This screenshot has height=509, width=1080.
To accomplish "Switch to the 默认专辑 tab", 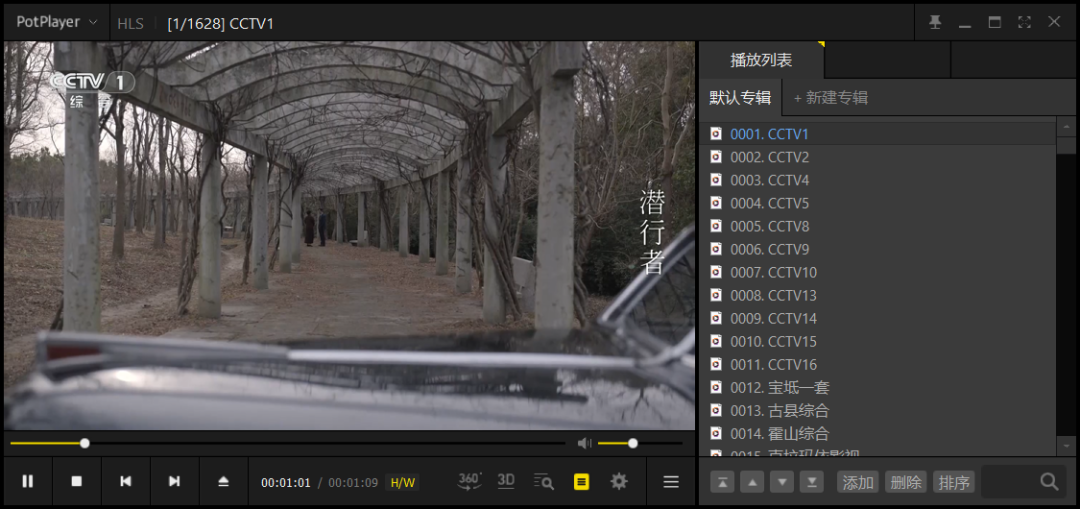I will point(740,97).
